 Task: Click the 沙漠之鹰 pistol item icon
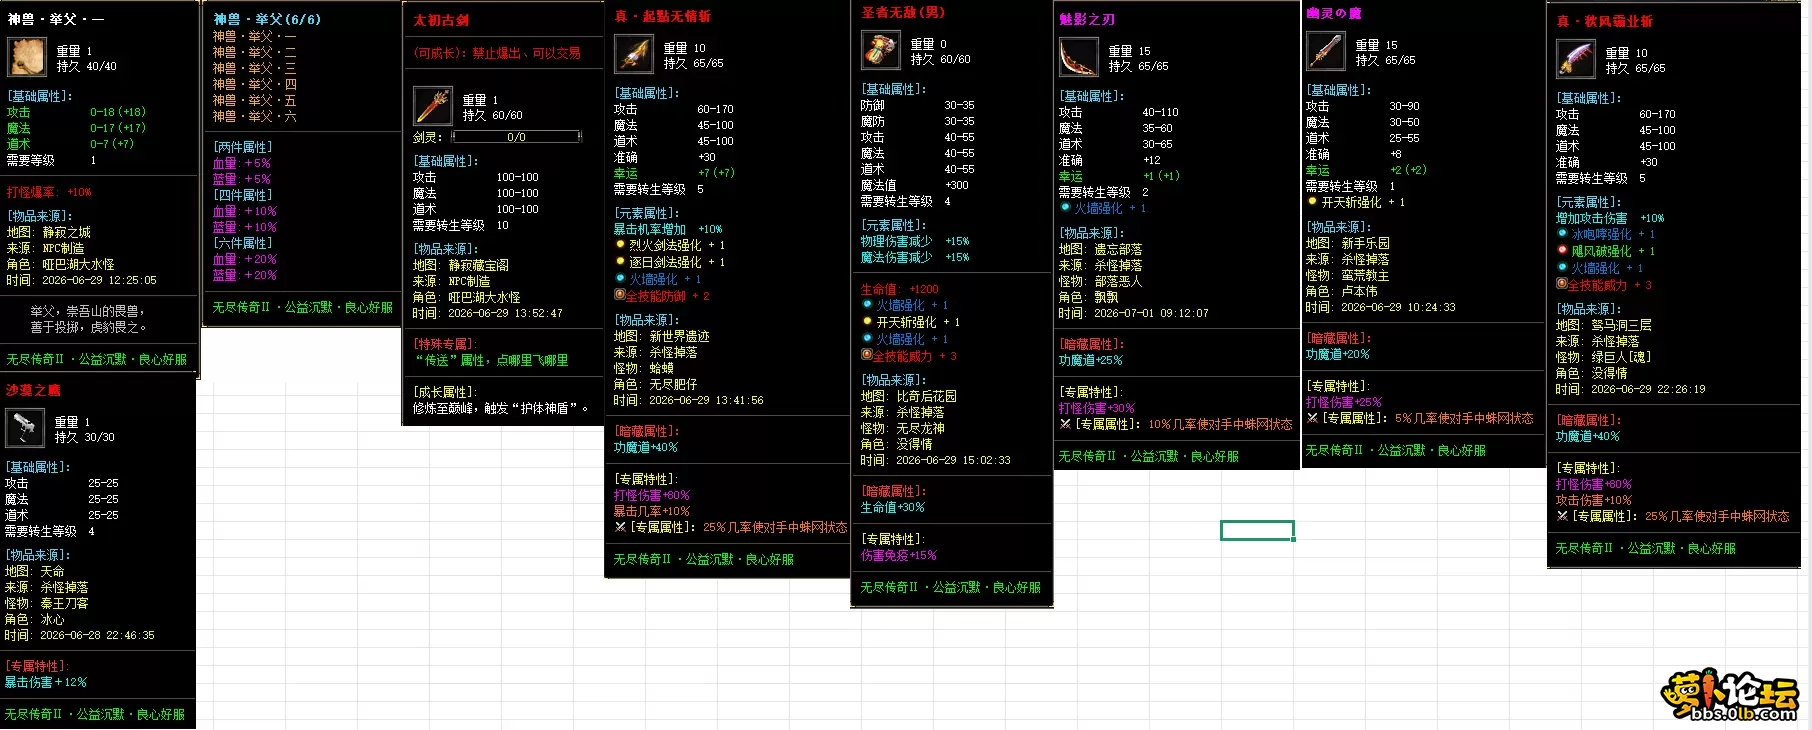coord(24,428)
